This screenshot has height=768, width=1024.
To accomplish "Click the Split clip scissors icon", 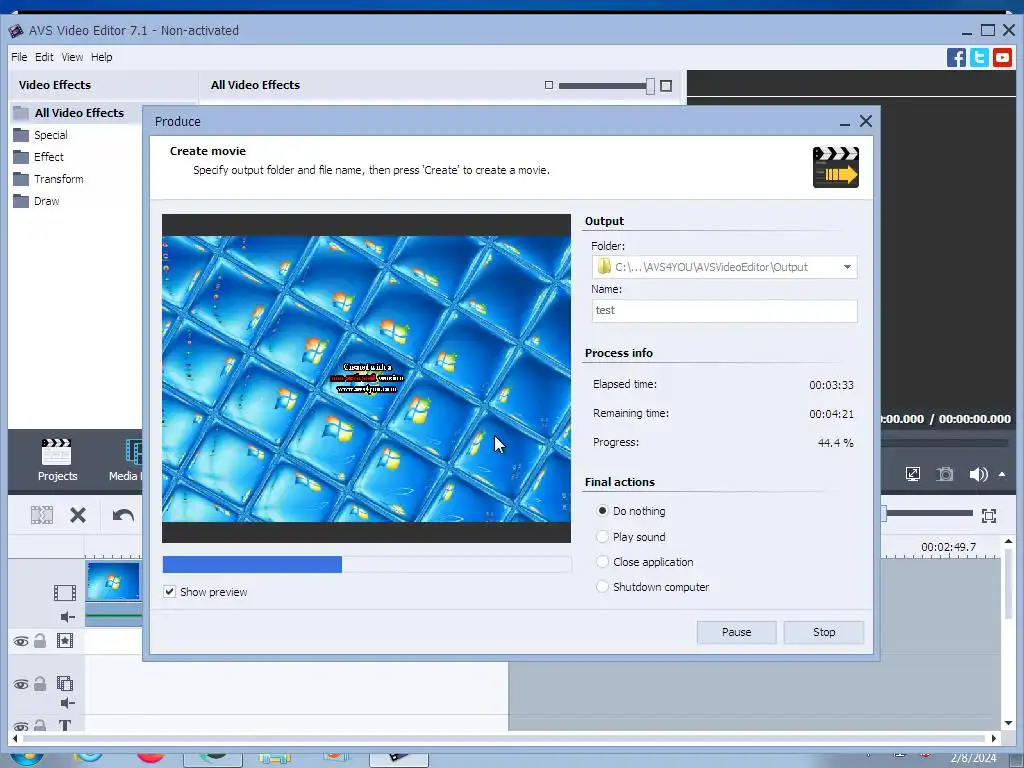I will [42, 515].
